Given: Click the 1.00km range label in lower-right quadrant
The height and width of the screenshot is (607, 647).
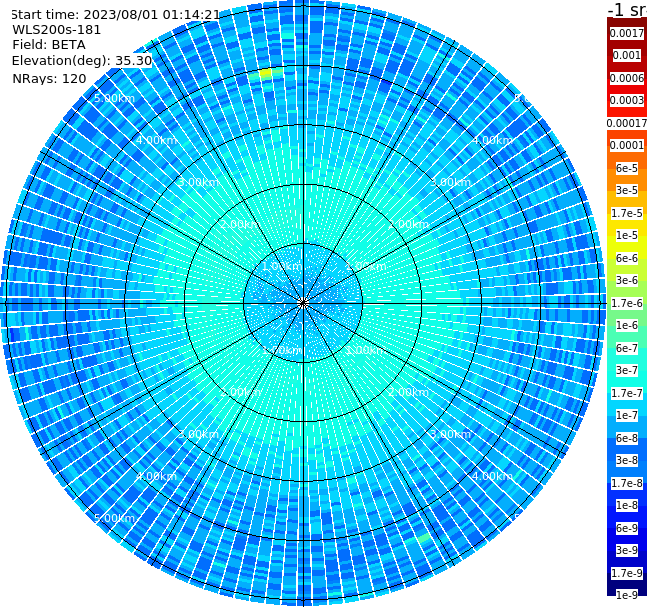Looking at the screenshot, I should pyautogui.click(x=366, y=350).
